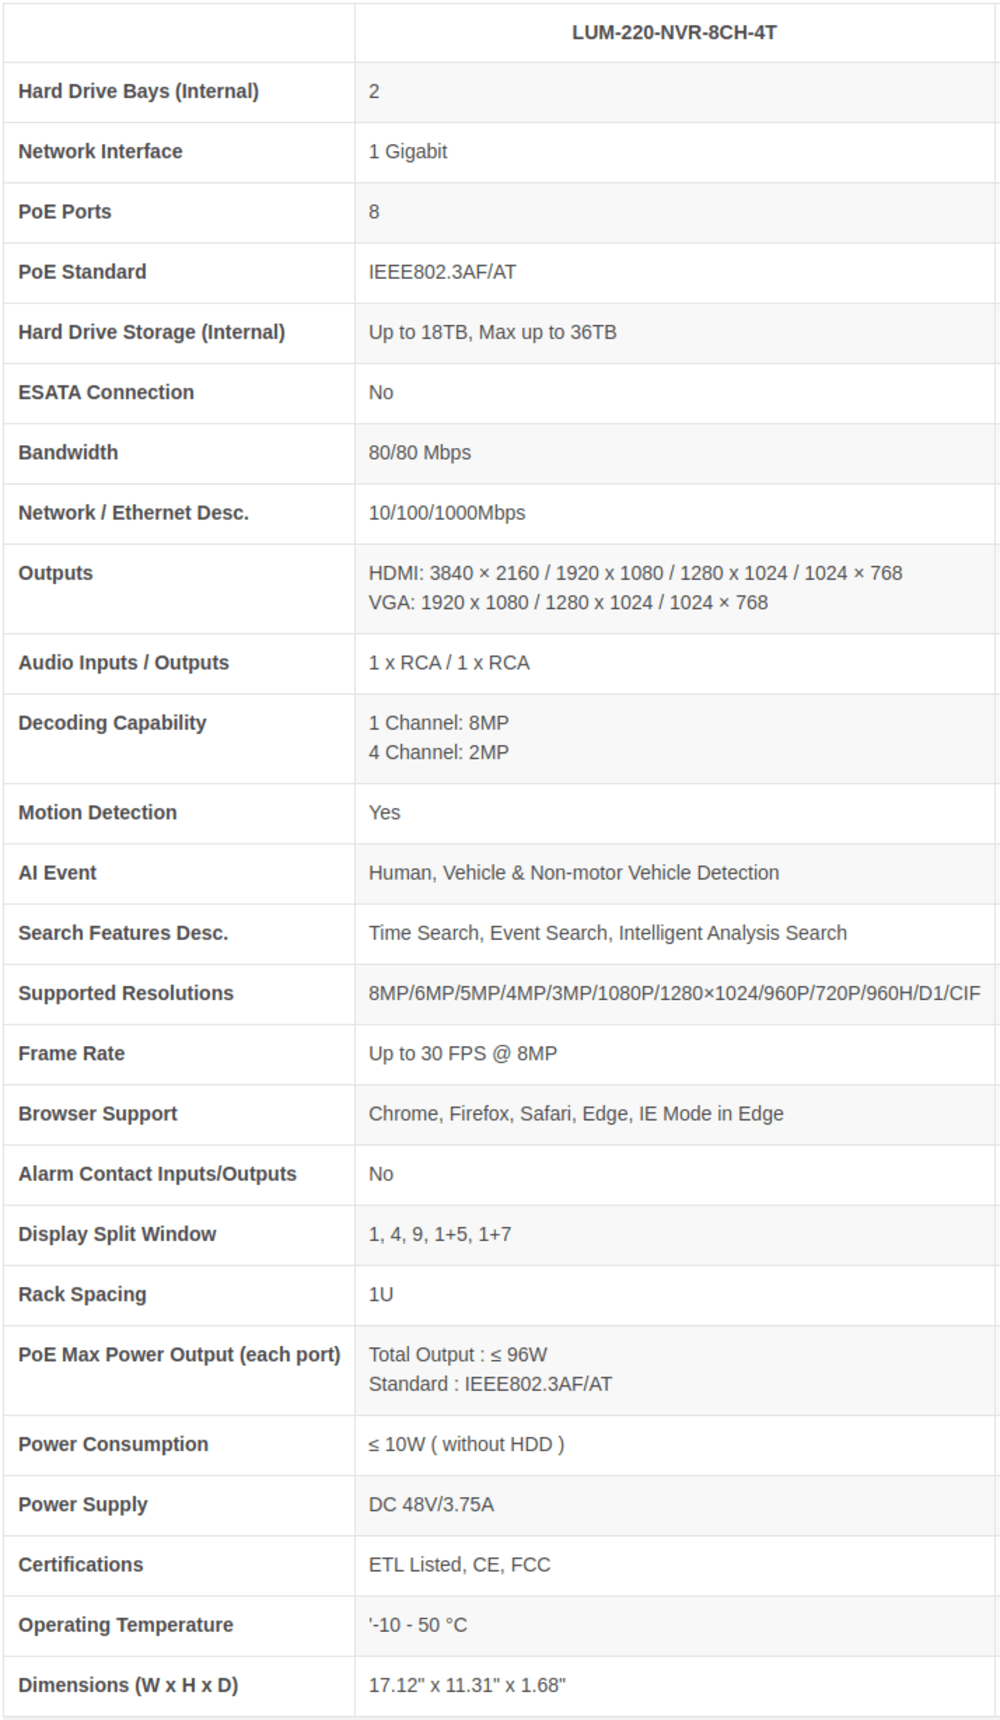Select the Browser Support value text
Viewport: 1000px width, 1720px height.
coord(576,1113)
